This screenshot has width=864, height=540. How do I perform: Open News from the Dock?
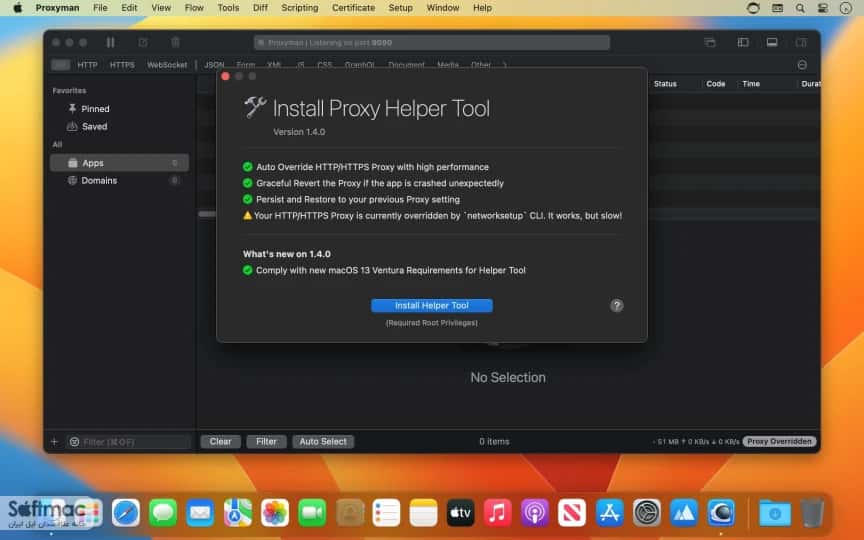(x=572, y=513)
